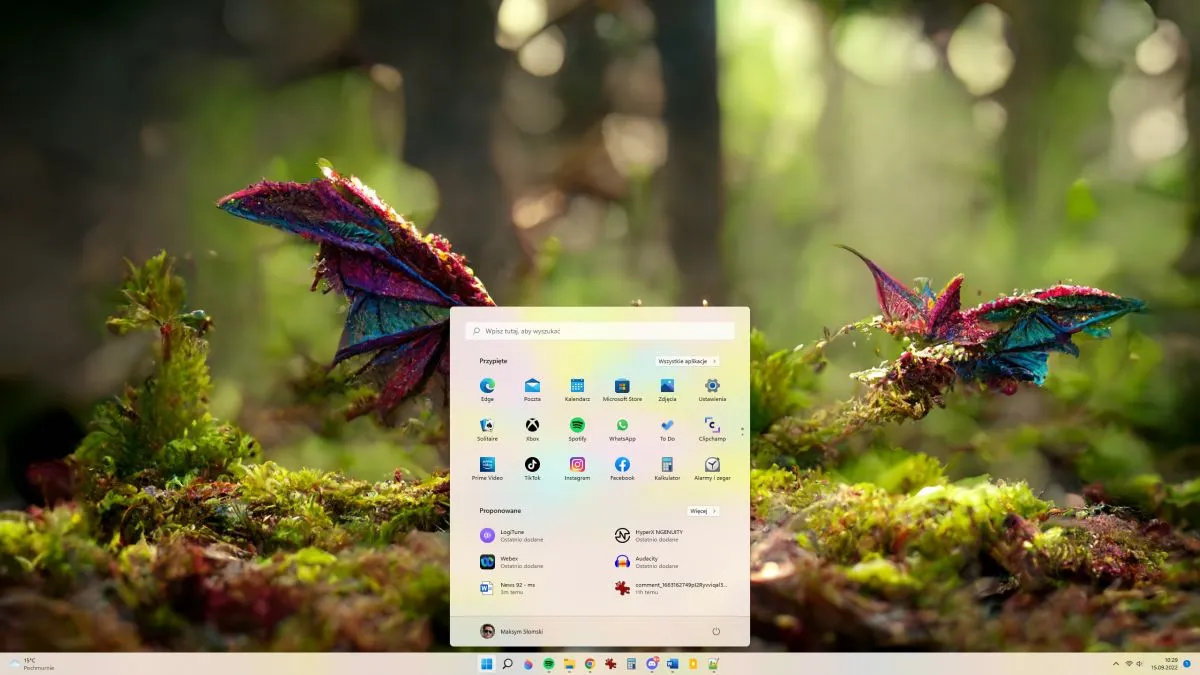1200x675 pixels.
Task: Open Ustawienia from the pinned apps
Action: click(711, 387)
